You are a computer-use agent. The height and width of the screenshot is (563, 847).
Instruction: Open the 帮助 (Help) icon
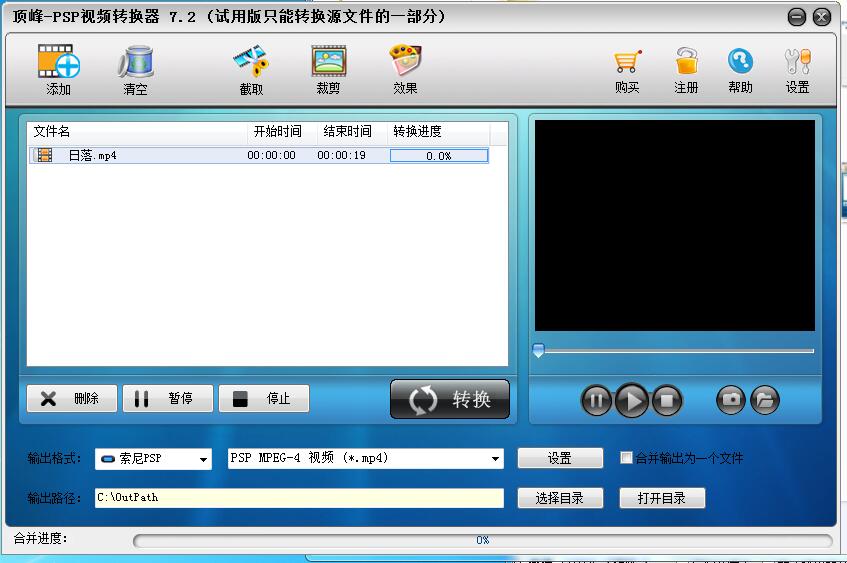[740, 66]
